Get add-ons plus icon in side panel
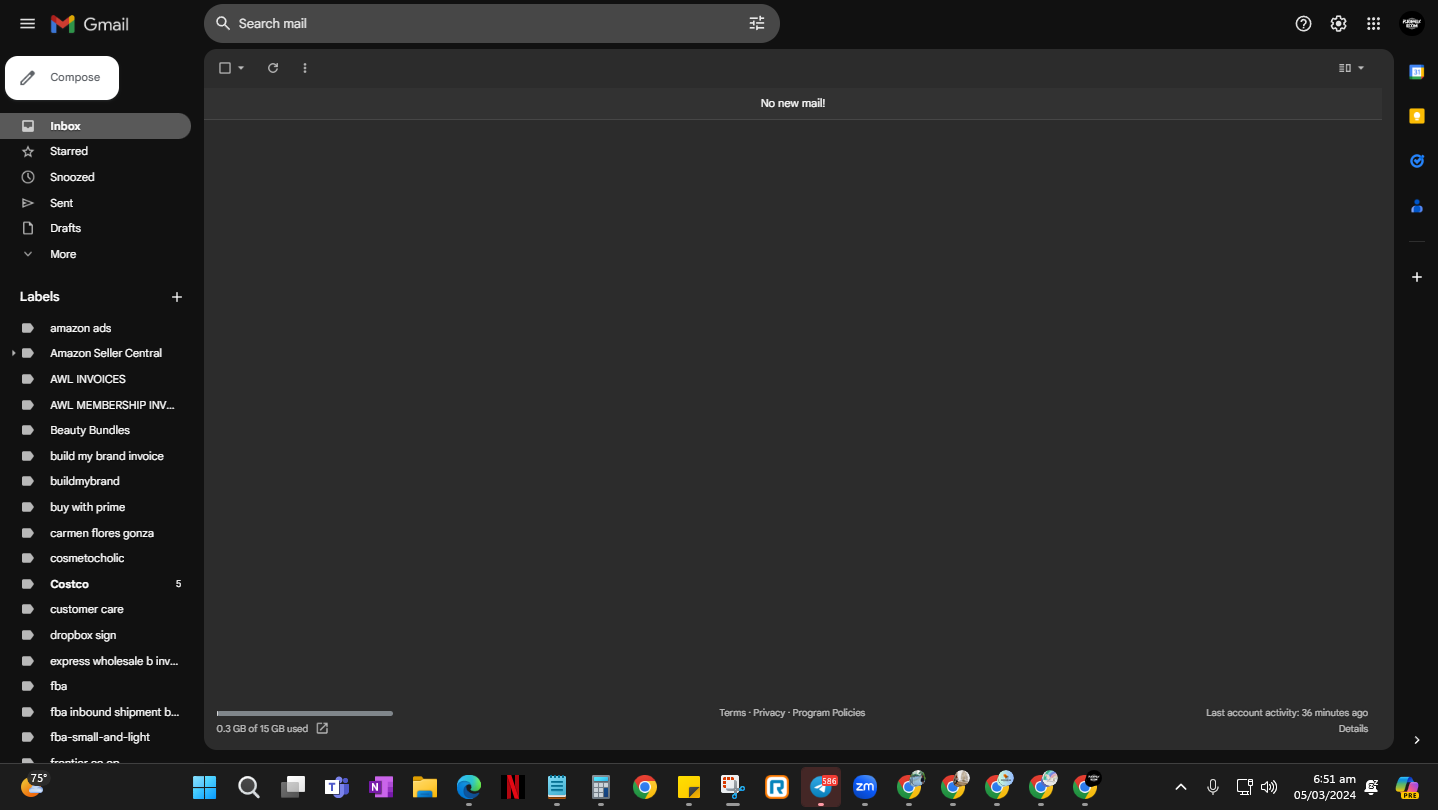The width and height of the screenshot is (1438, 810). 1416,277
